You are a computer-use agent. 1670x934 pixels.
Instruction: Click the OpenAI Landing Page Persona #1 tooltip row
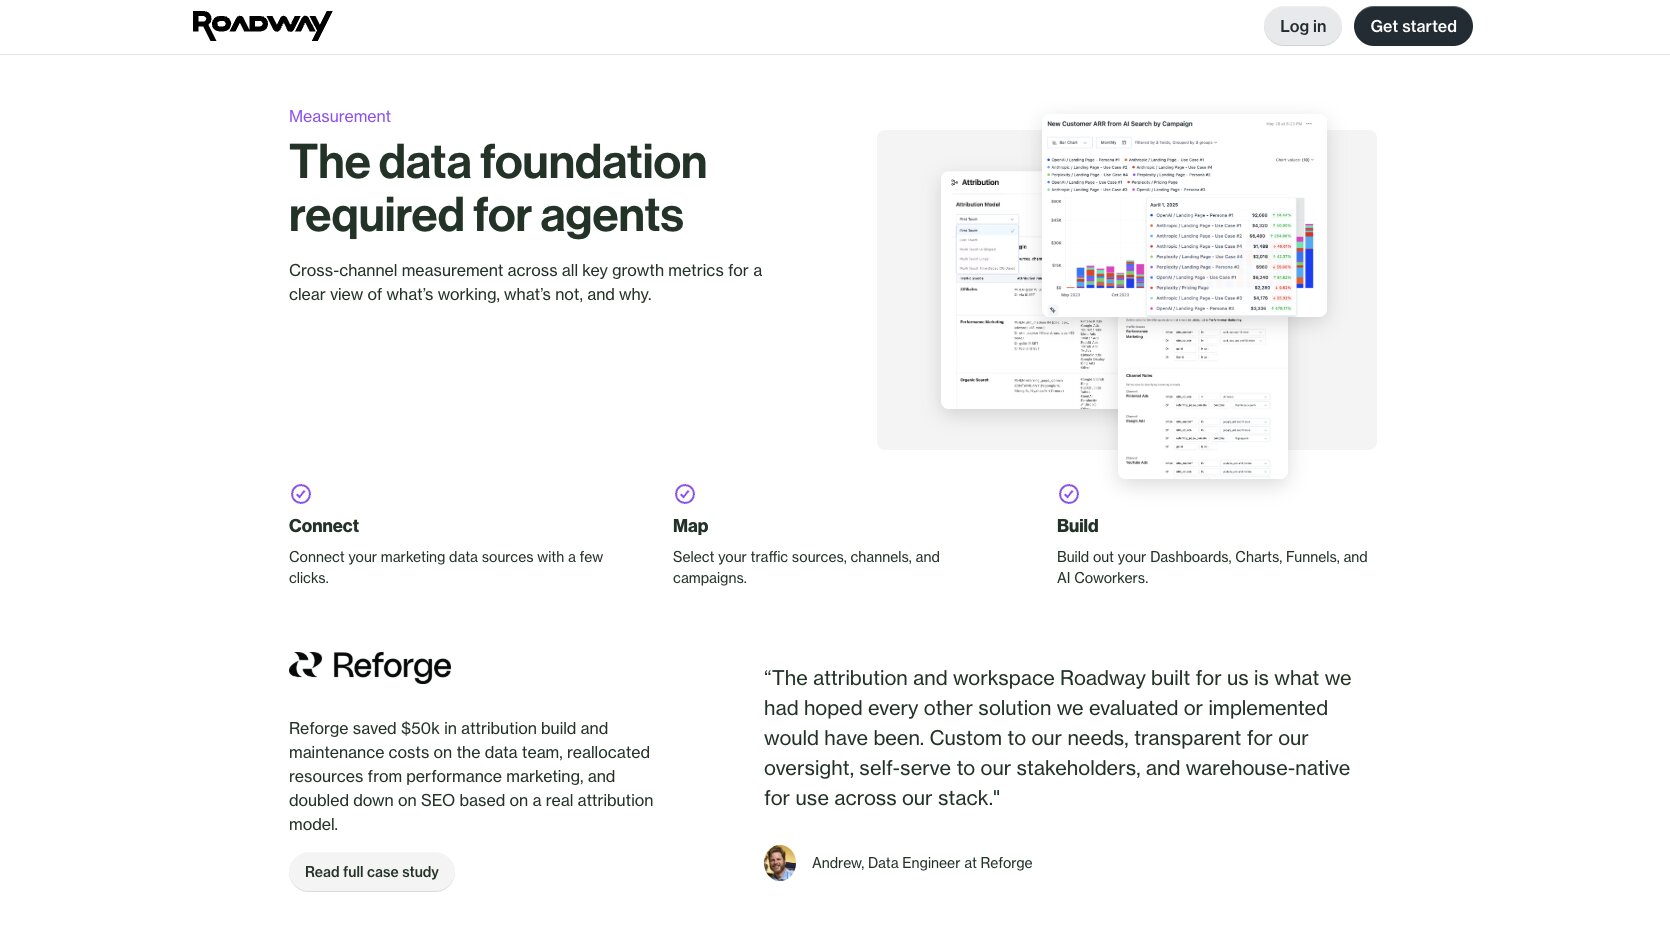click(x=1221, y=215)
